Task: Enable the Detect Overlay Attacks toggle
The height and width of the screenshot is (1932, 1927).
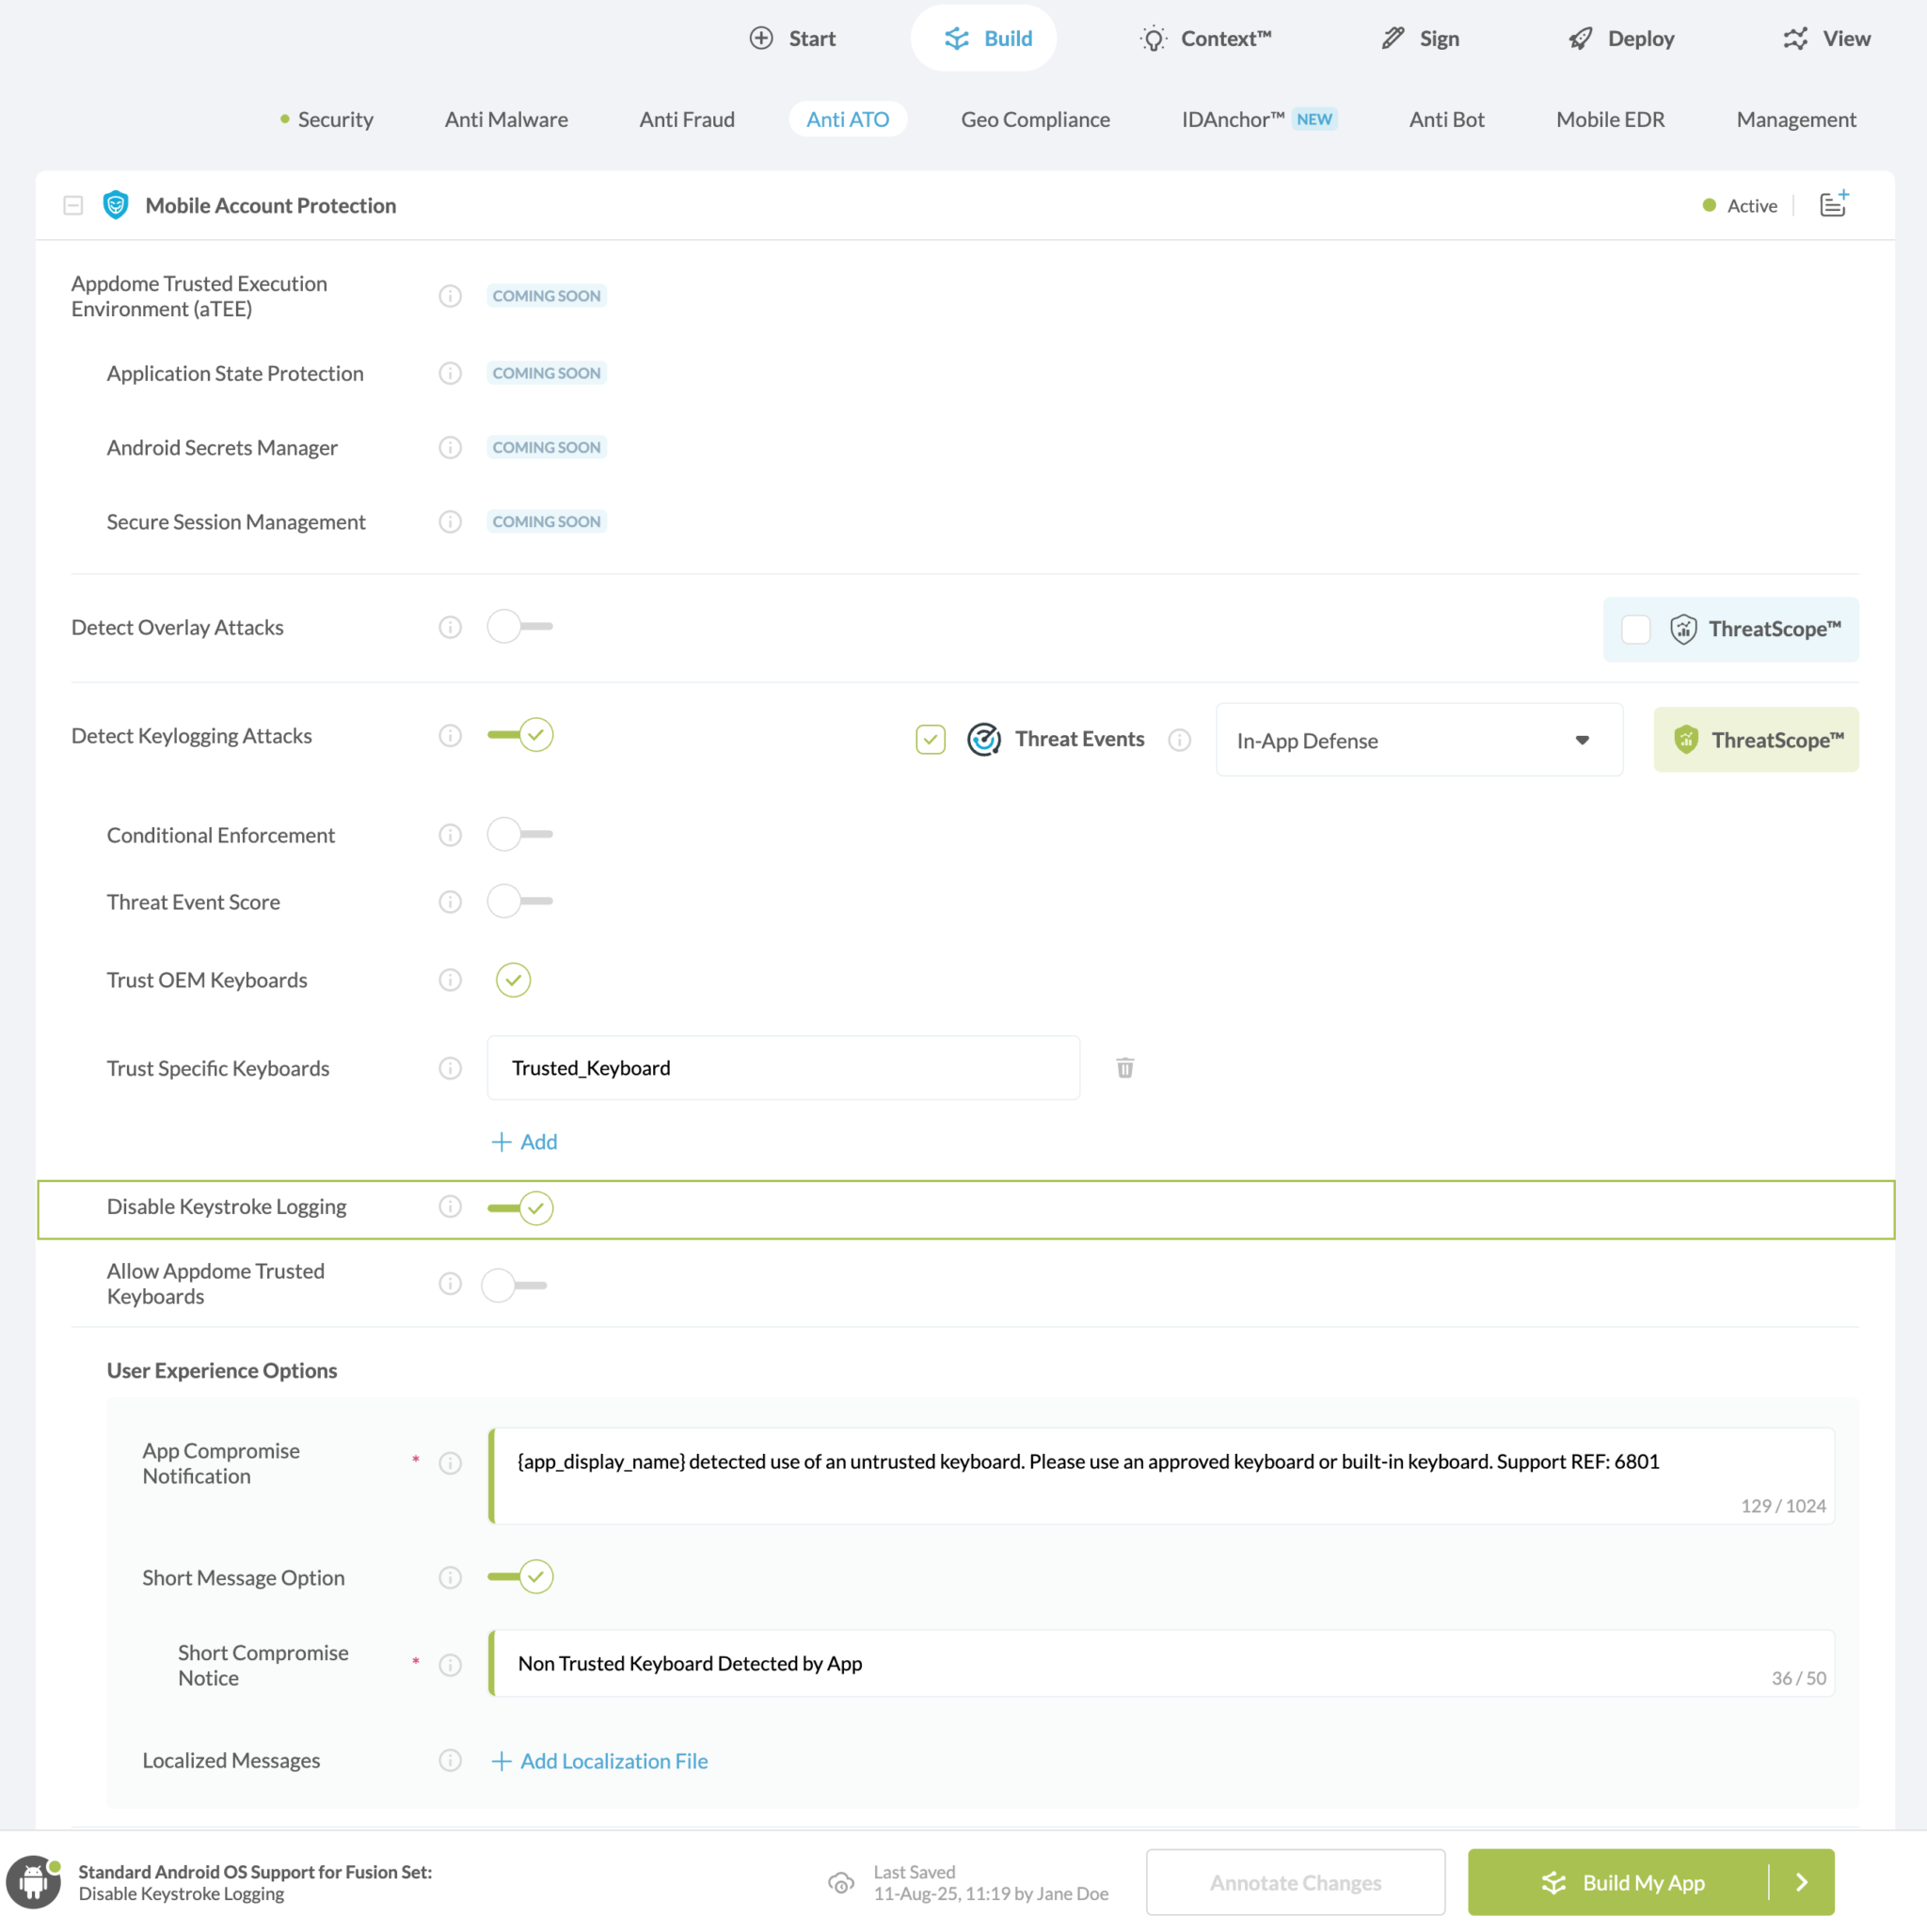Action: (x=519, y=627)
